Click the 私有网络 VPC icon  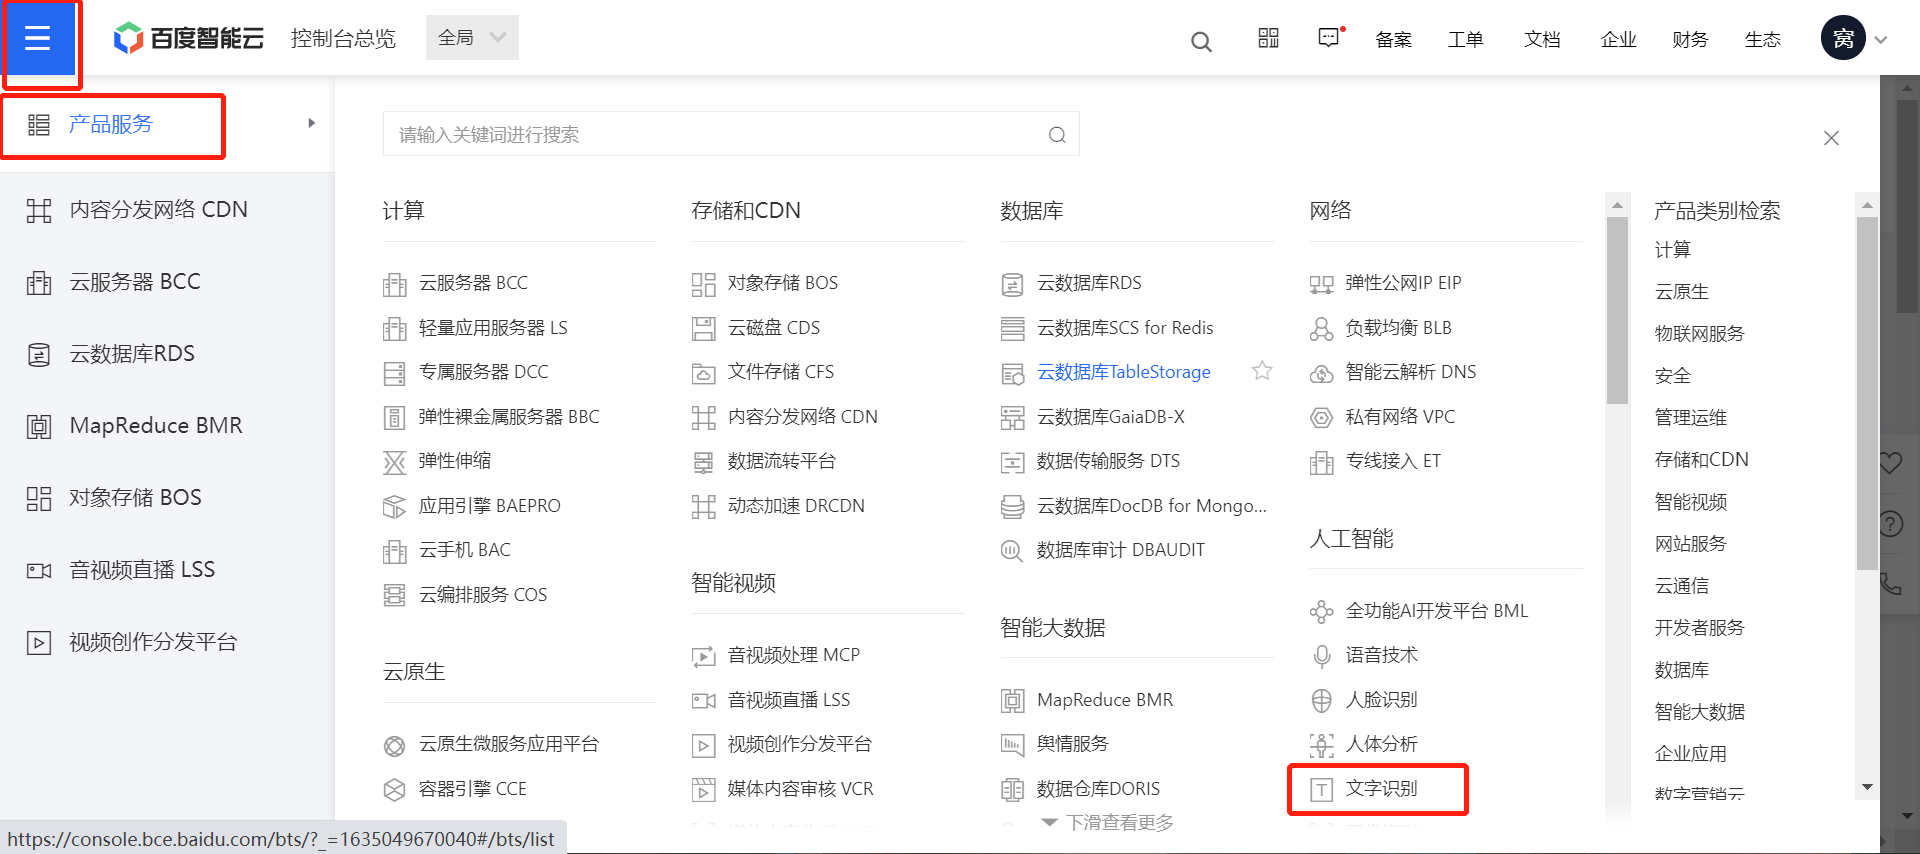1322,417
